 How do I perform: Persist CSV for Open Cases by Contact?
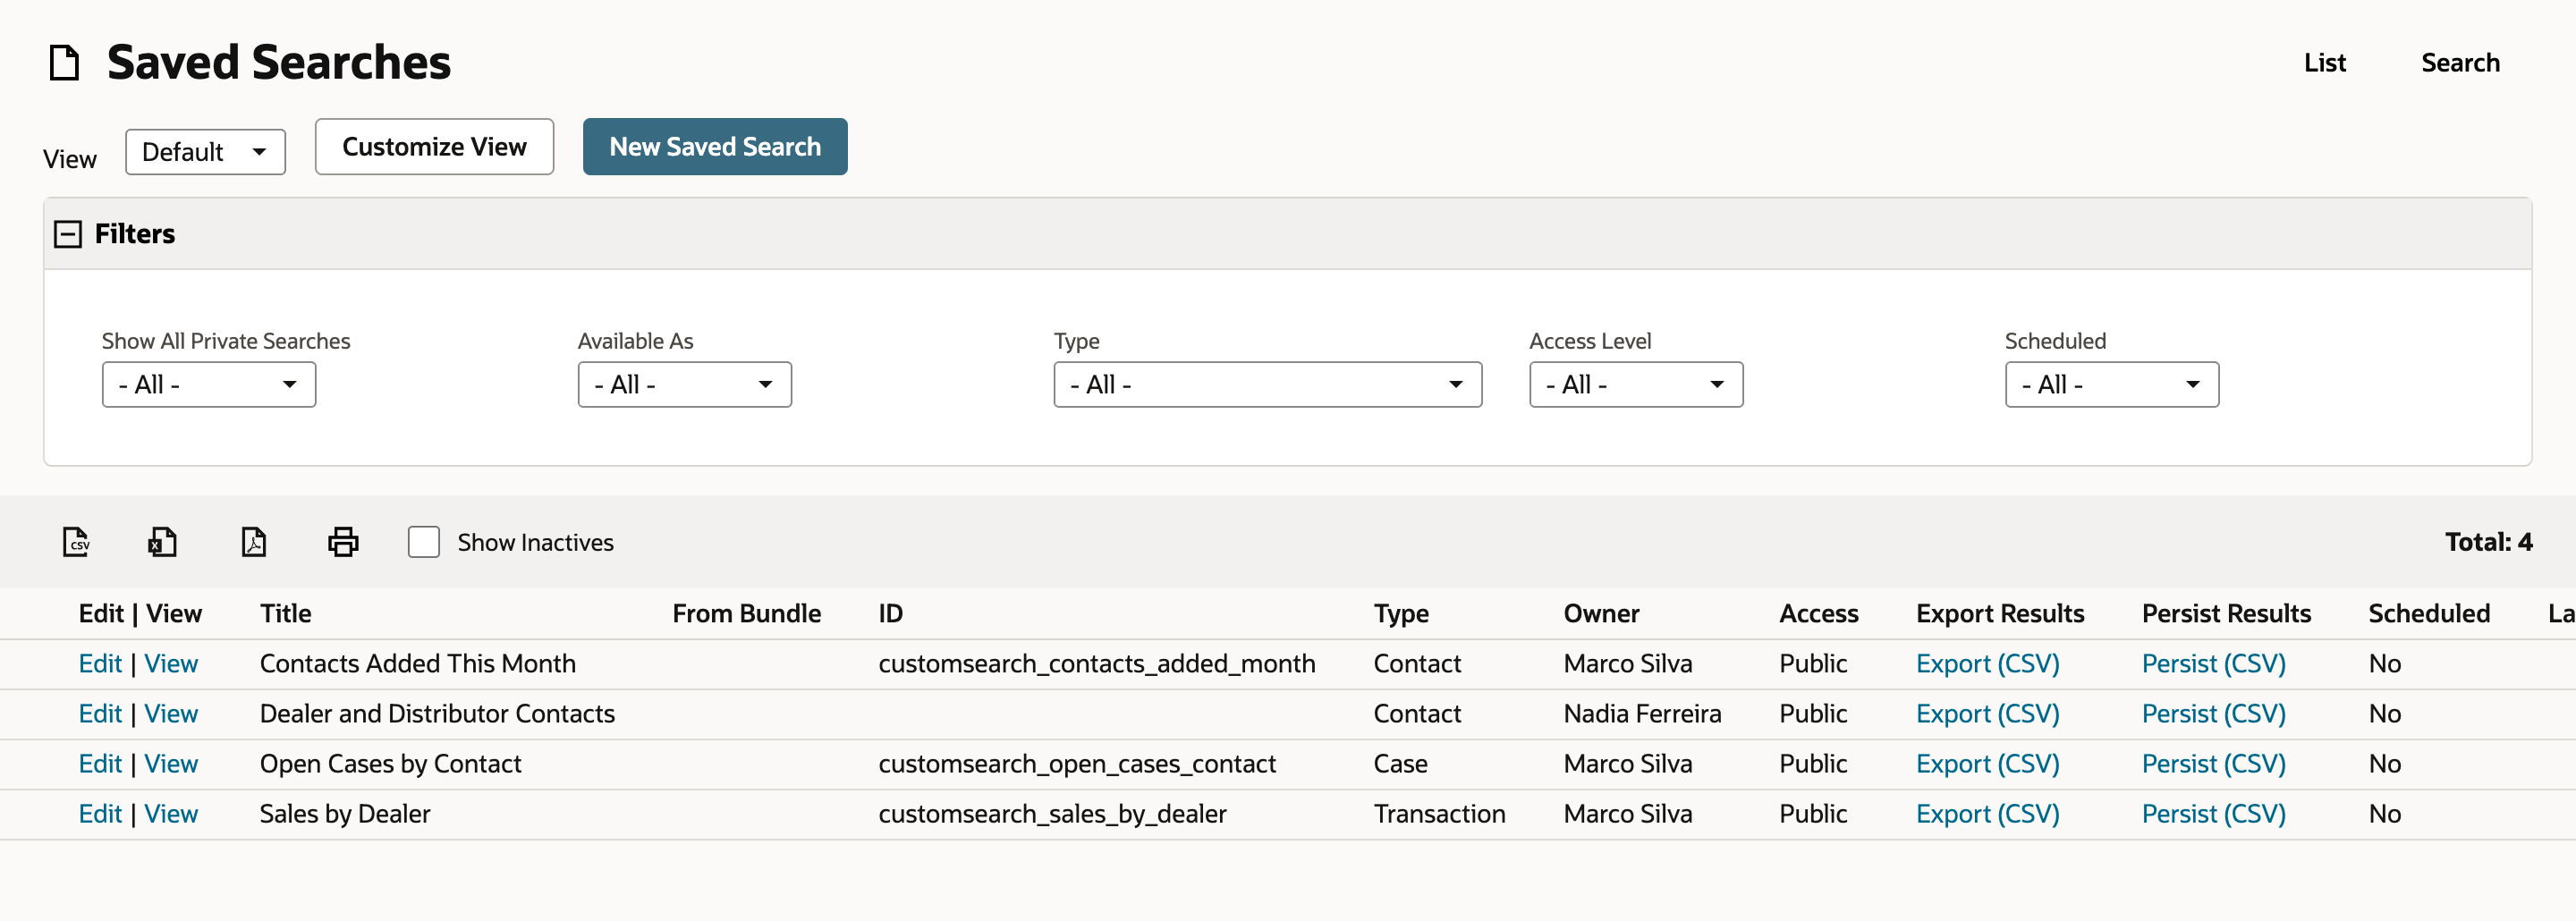click(x=2213, y=764)
